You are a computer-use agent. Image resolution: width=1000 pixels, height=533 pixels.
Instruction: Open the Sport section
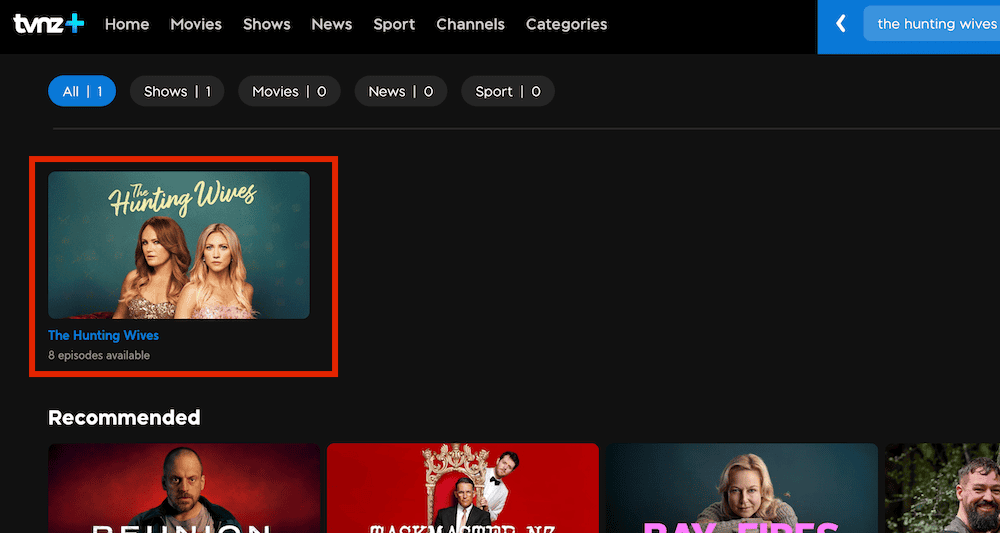coord(394,24)
